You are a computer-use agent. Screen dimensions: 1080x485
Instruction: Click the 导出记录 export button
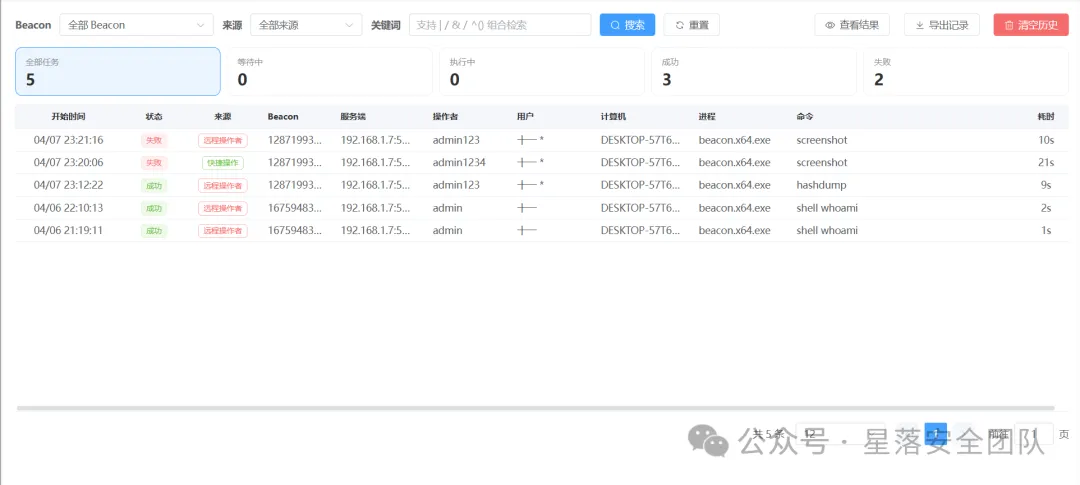(x=942, y=25)
